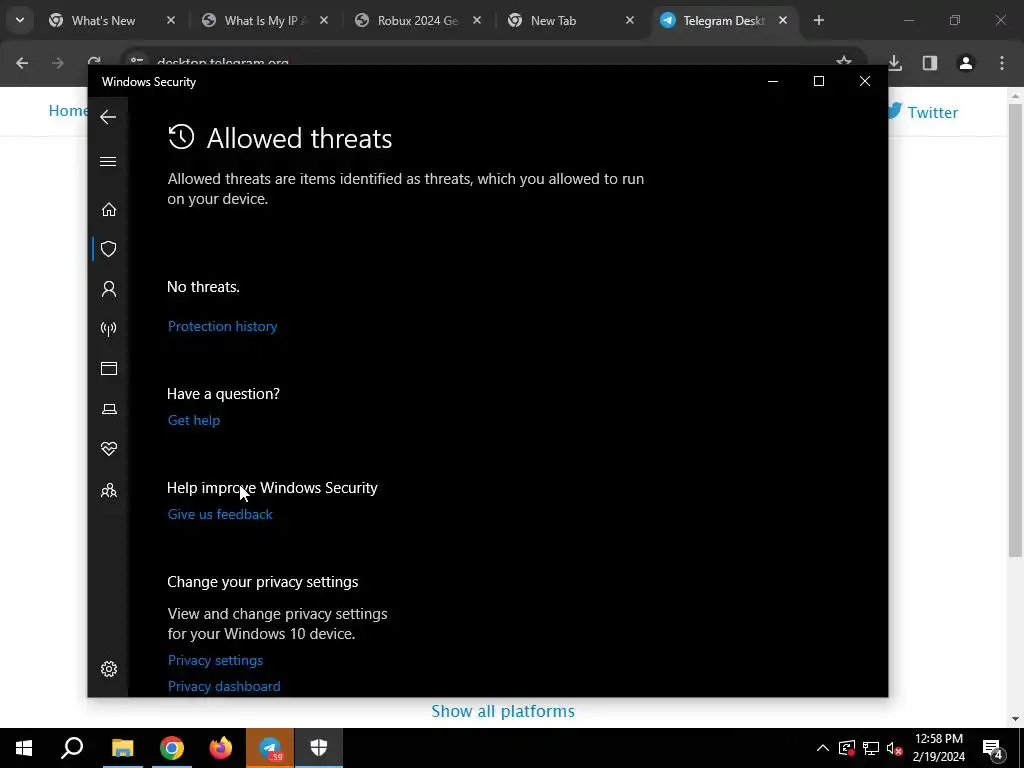Open the hamburger navigation menu
The image size is (1024, 768).
click(108, 161)
